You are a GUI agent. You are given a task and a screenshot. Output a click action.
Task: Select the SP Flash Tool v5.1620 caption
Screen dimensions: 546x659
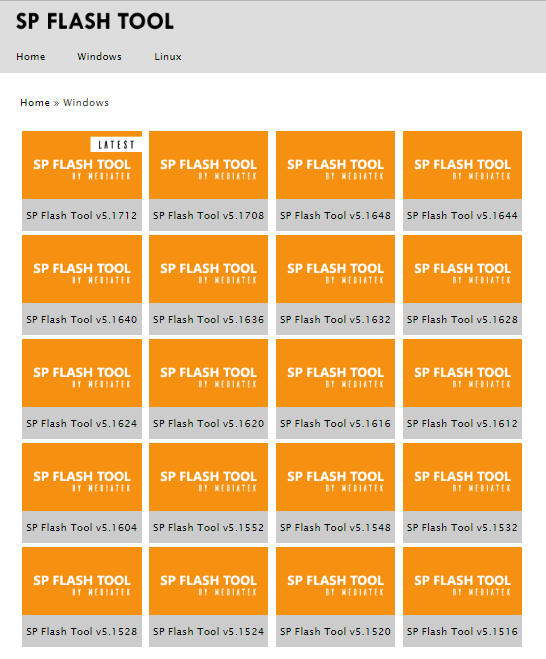coord(208,423)
